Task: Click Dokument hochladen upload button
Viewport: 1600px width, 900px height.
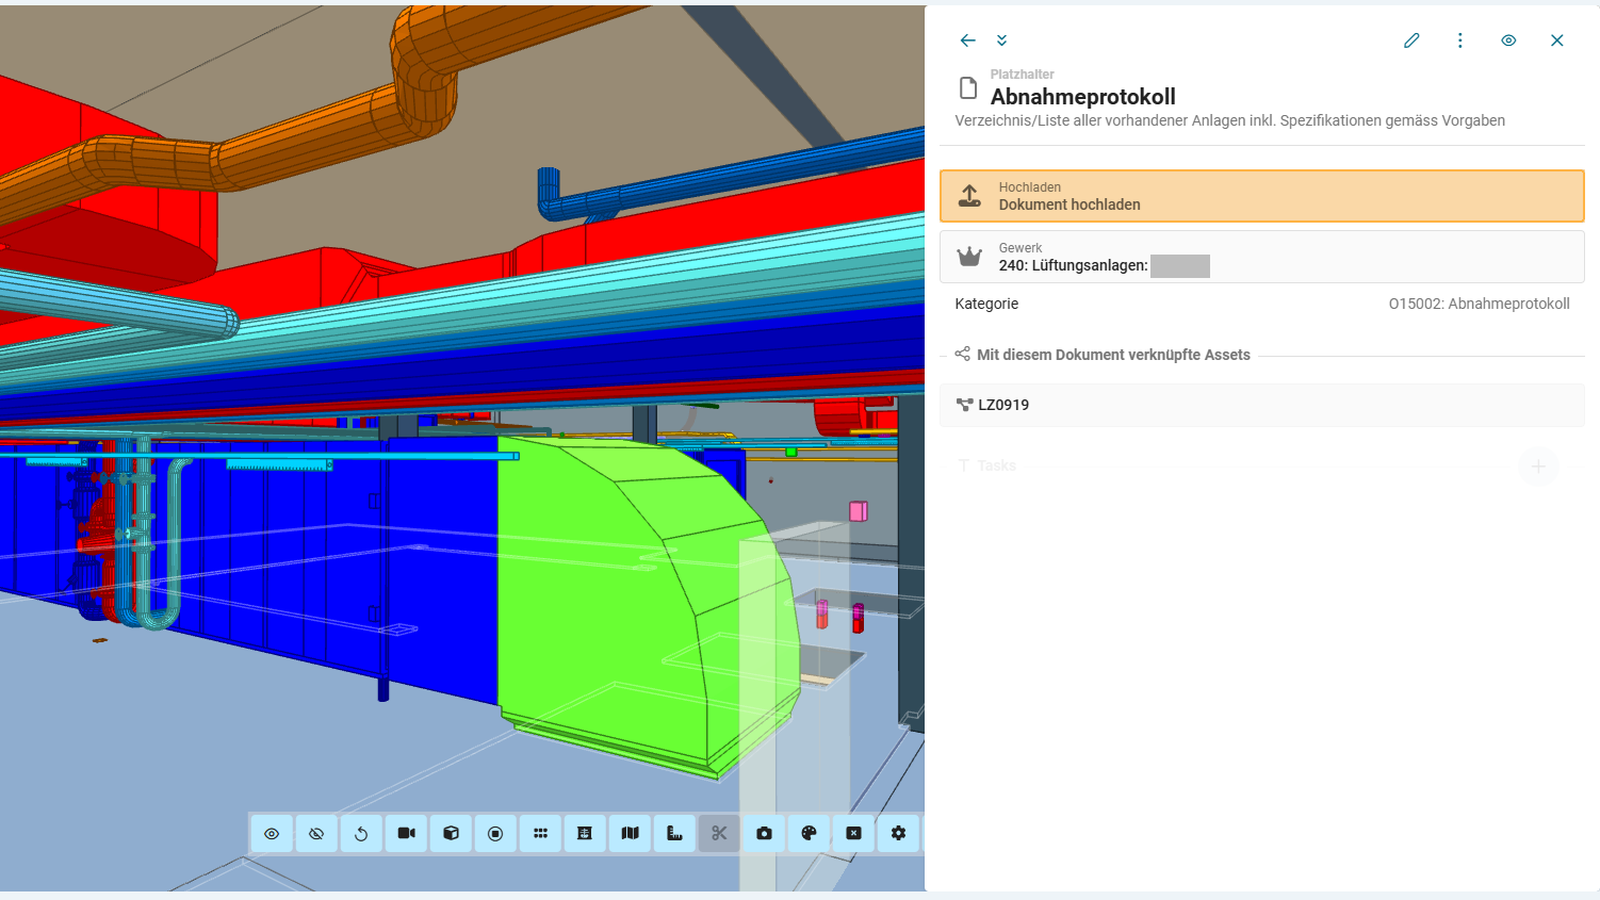Action: [1262, 196]
